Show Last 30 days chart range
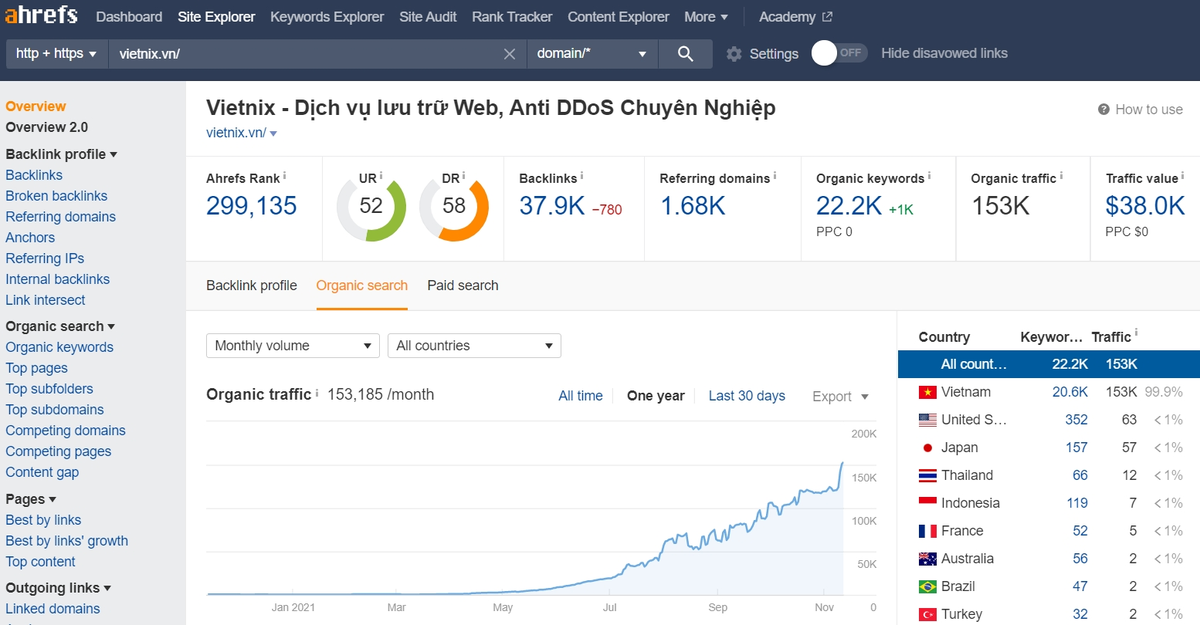1200x625 pixels. point(747,396)
